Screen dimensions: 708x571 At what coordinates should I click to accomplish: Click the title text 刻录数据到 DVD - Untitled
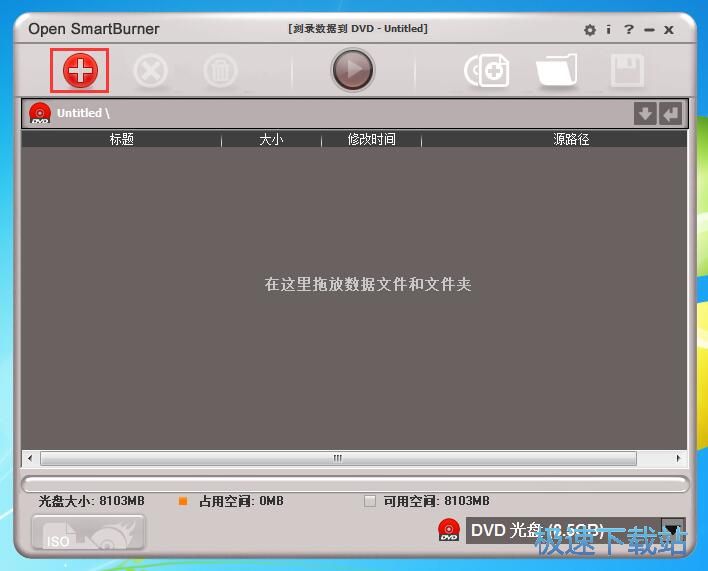[x=358, y=28]
